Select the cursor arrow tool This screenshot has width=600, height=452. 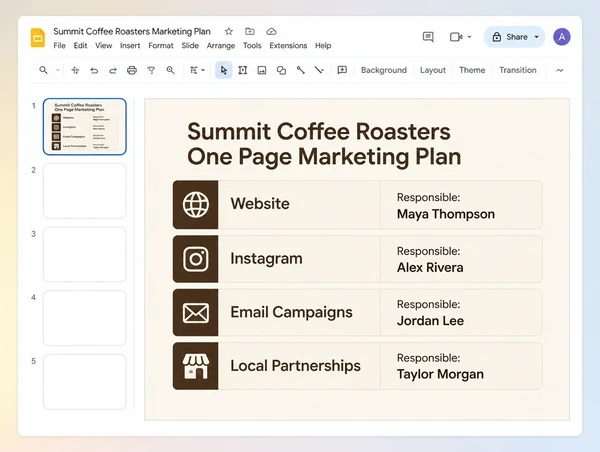tap(224, 70)
